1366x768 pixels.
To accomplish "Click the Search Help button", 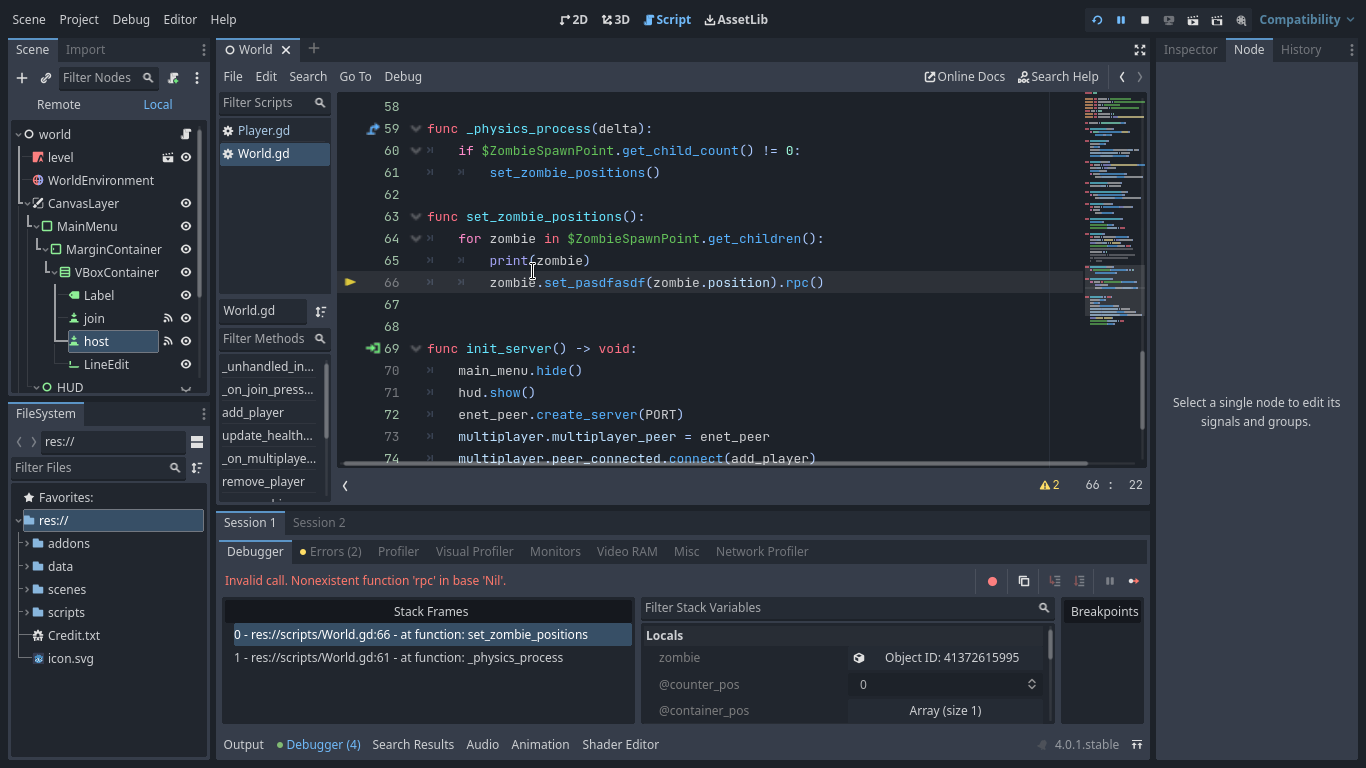I will [x=1058, y=76].
